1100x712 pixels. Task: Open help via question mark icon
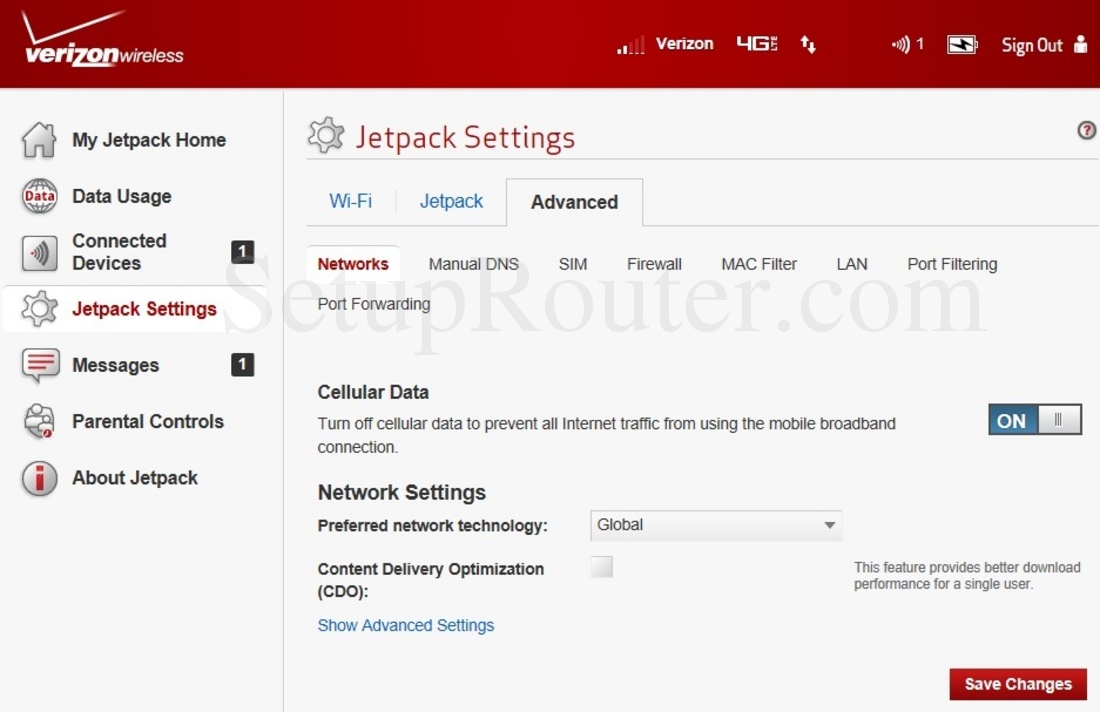(x=1086, y=131)
